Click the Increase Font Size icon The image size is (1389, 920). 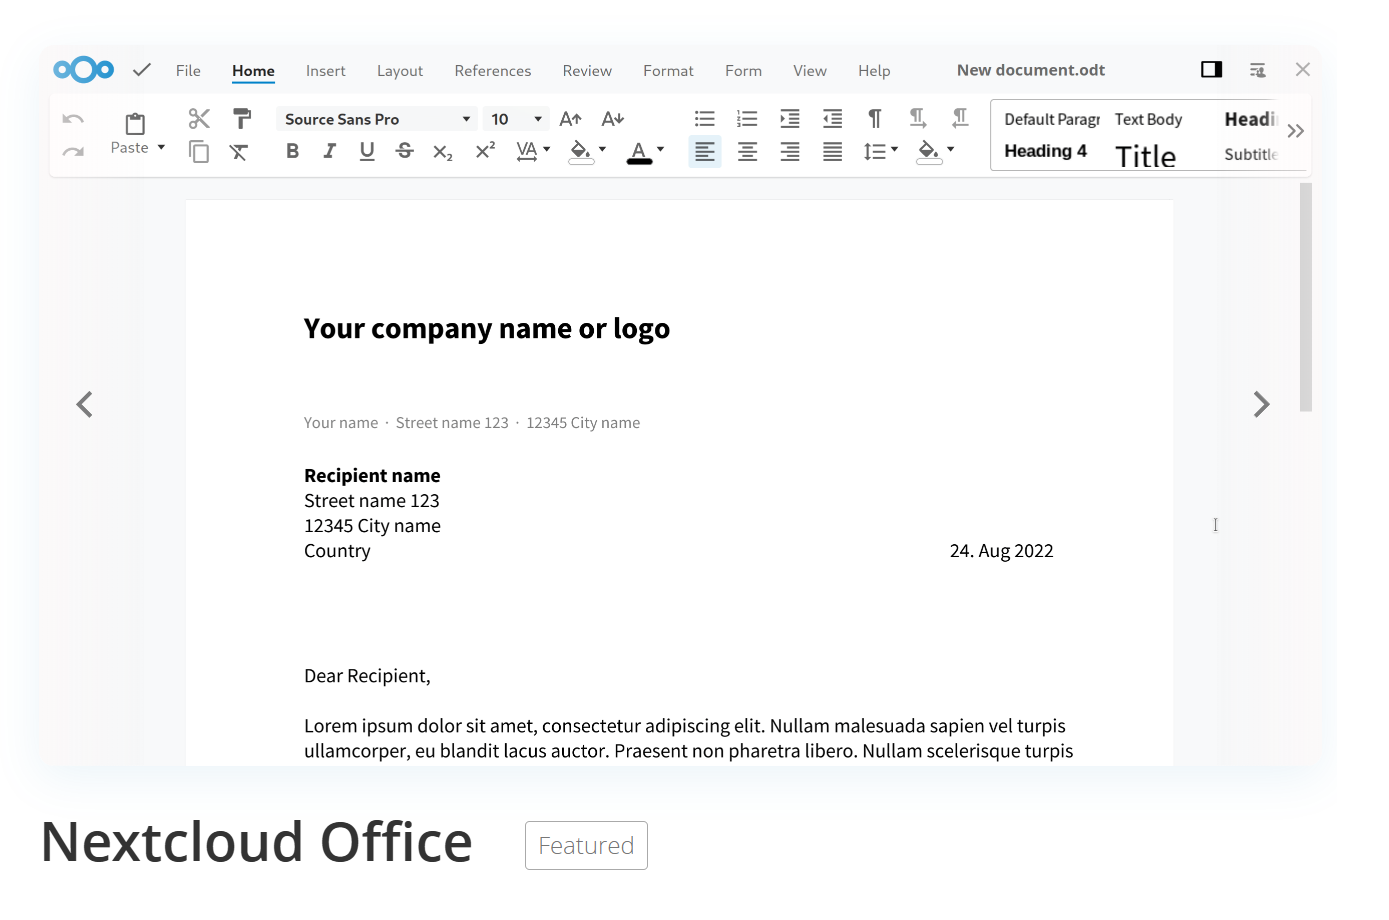click(x=570, y=119)
